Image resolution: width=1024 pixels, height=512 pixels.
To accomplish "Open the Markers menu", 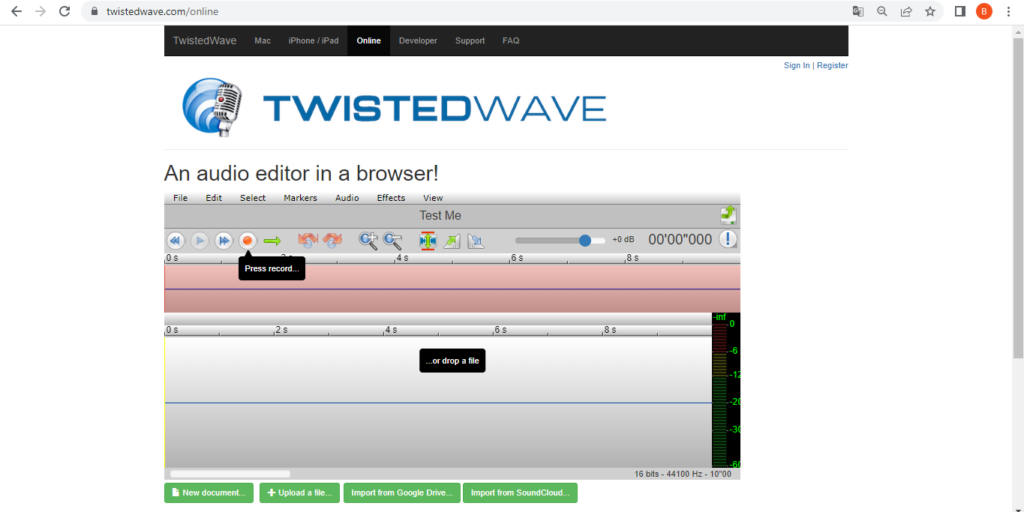I will point(300,198).
